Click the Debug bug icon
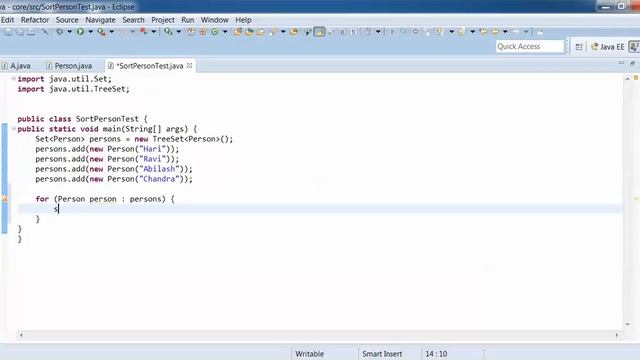The image size is (640, 360). tap(60, 31)
